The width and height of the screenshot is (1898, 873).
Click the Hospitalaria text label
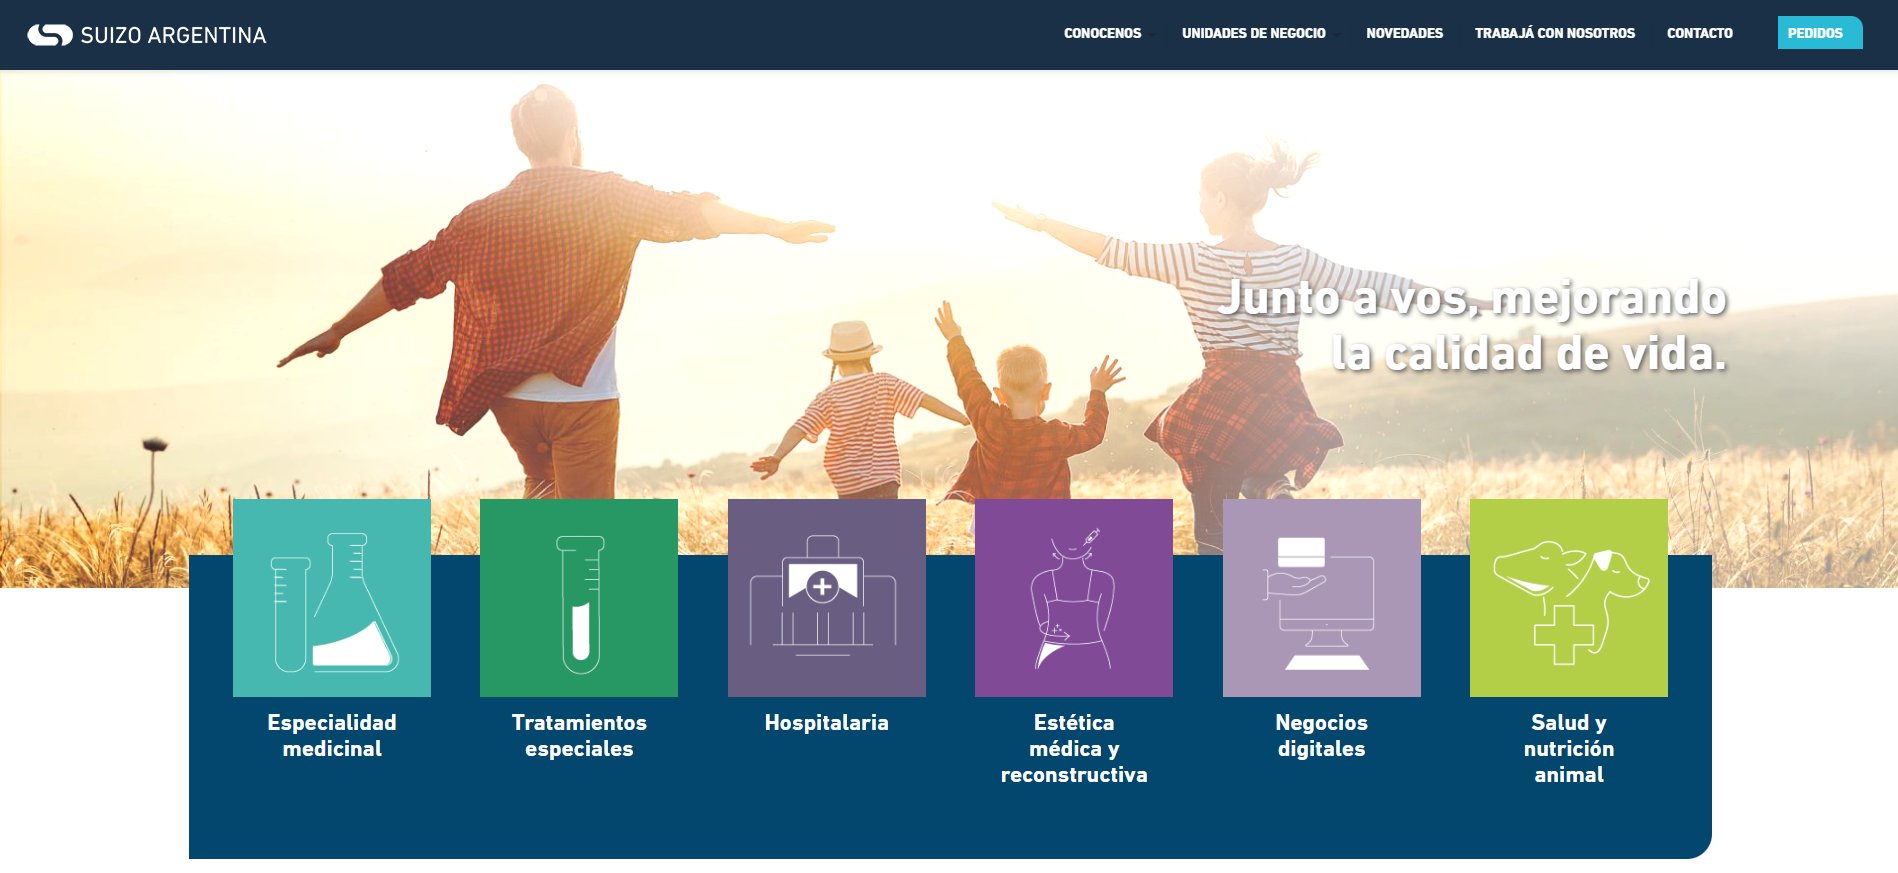point(826,722)
